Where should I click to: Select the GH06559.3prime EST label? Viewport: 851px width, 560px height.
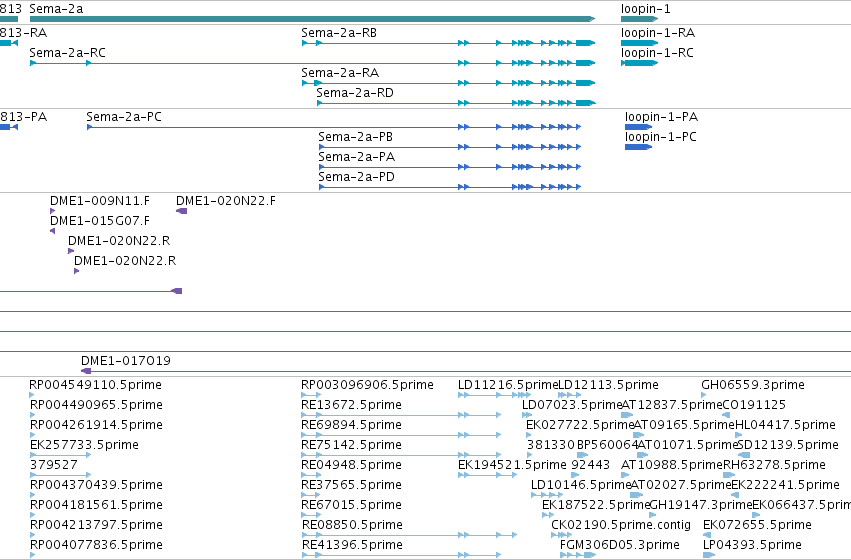click(753, 385)
